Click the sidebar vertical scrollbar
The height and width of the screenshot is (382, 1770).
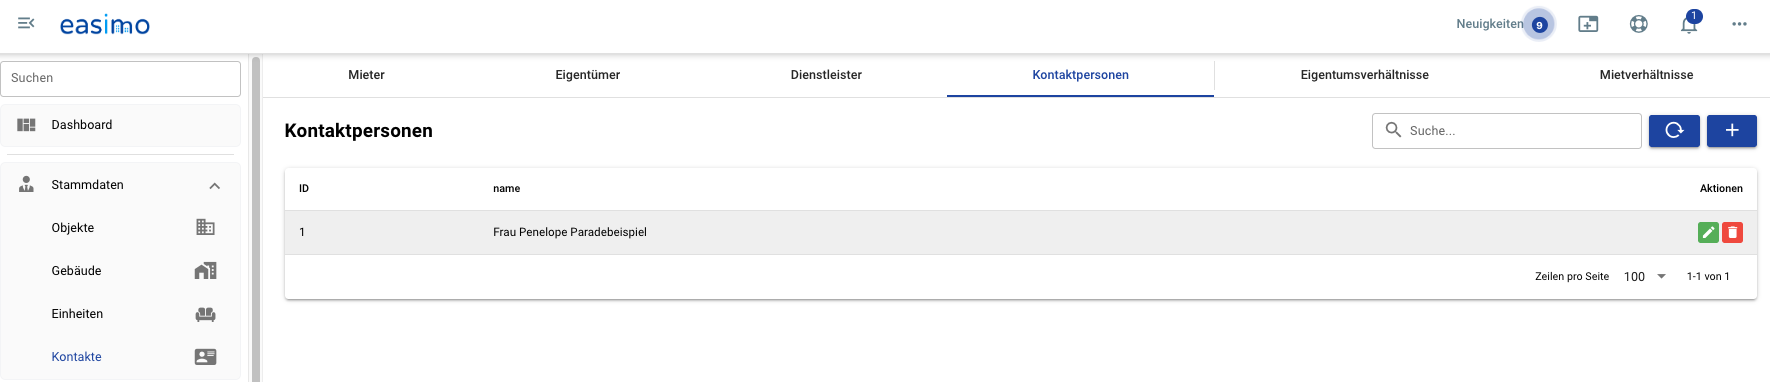[256, 218]
